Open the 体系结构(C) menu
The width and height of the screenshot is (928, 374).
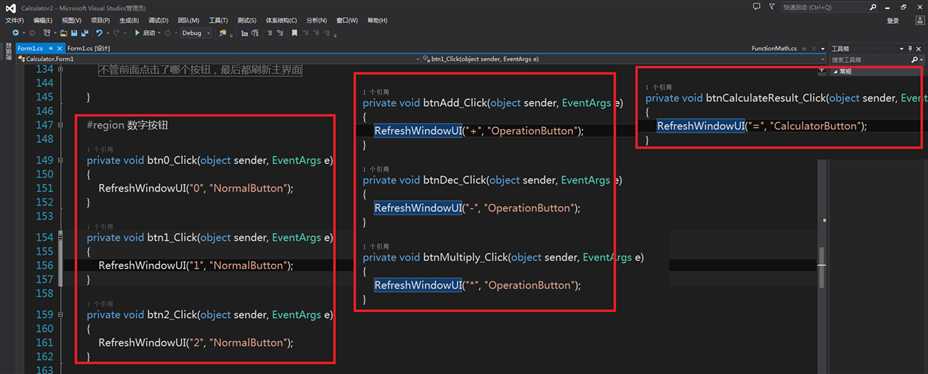pyautogui.click(x=281, y=20)
